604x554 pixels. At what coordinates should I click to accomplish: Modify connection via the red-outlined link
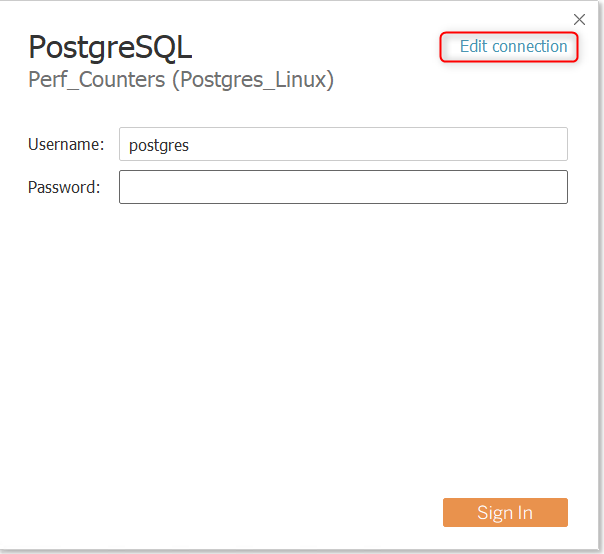pos(513,47)
